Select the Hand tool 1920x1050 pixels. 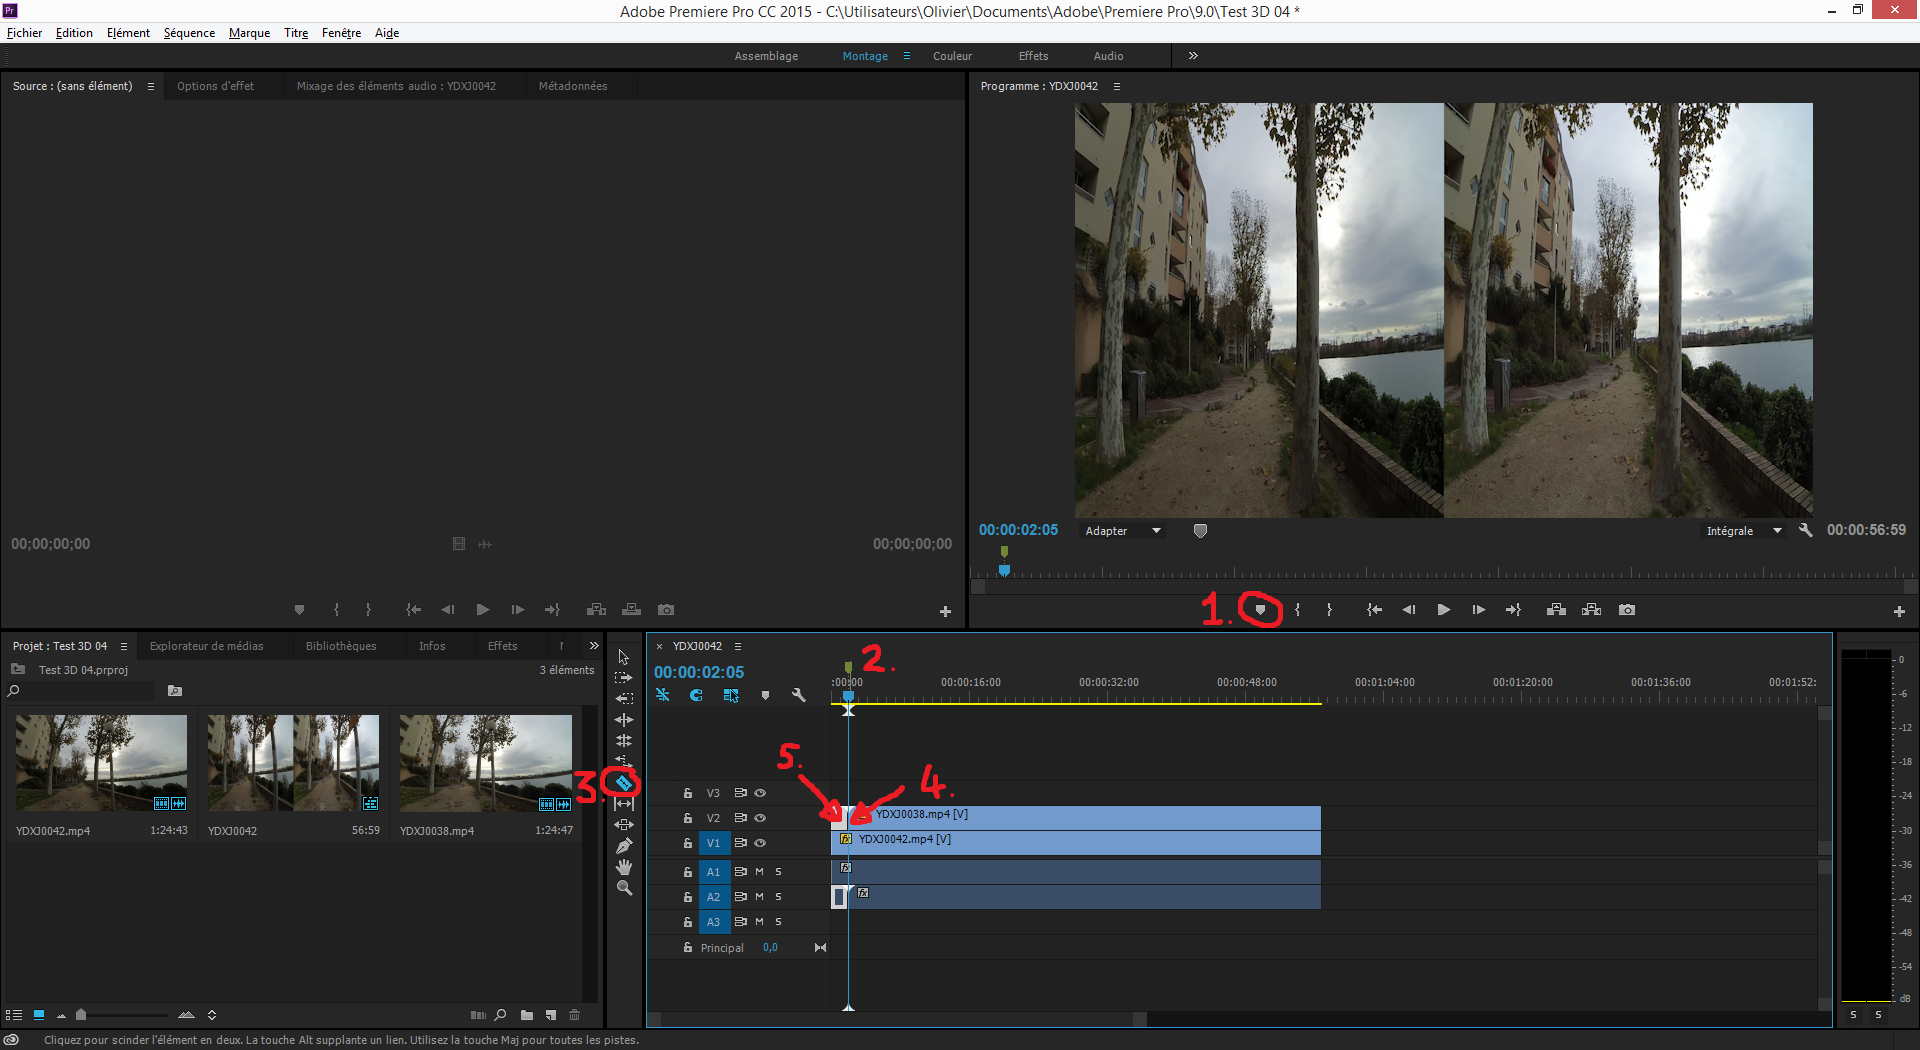[623, 867]
